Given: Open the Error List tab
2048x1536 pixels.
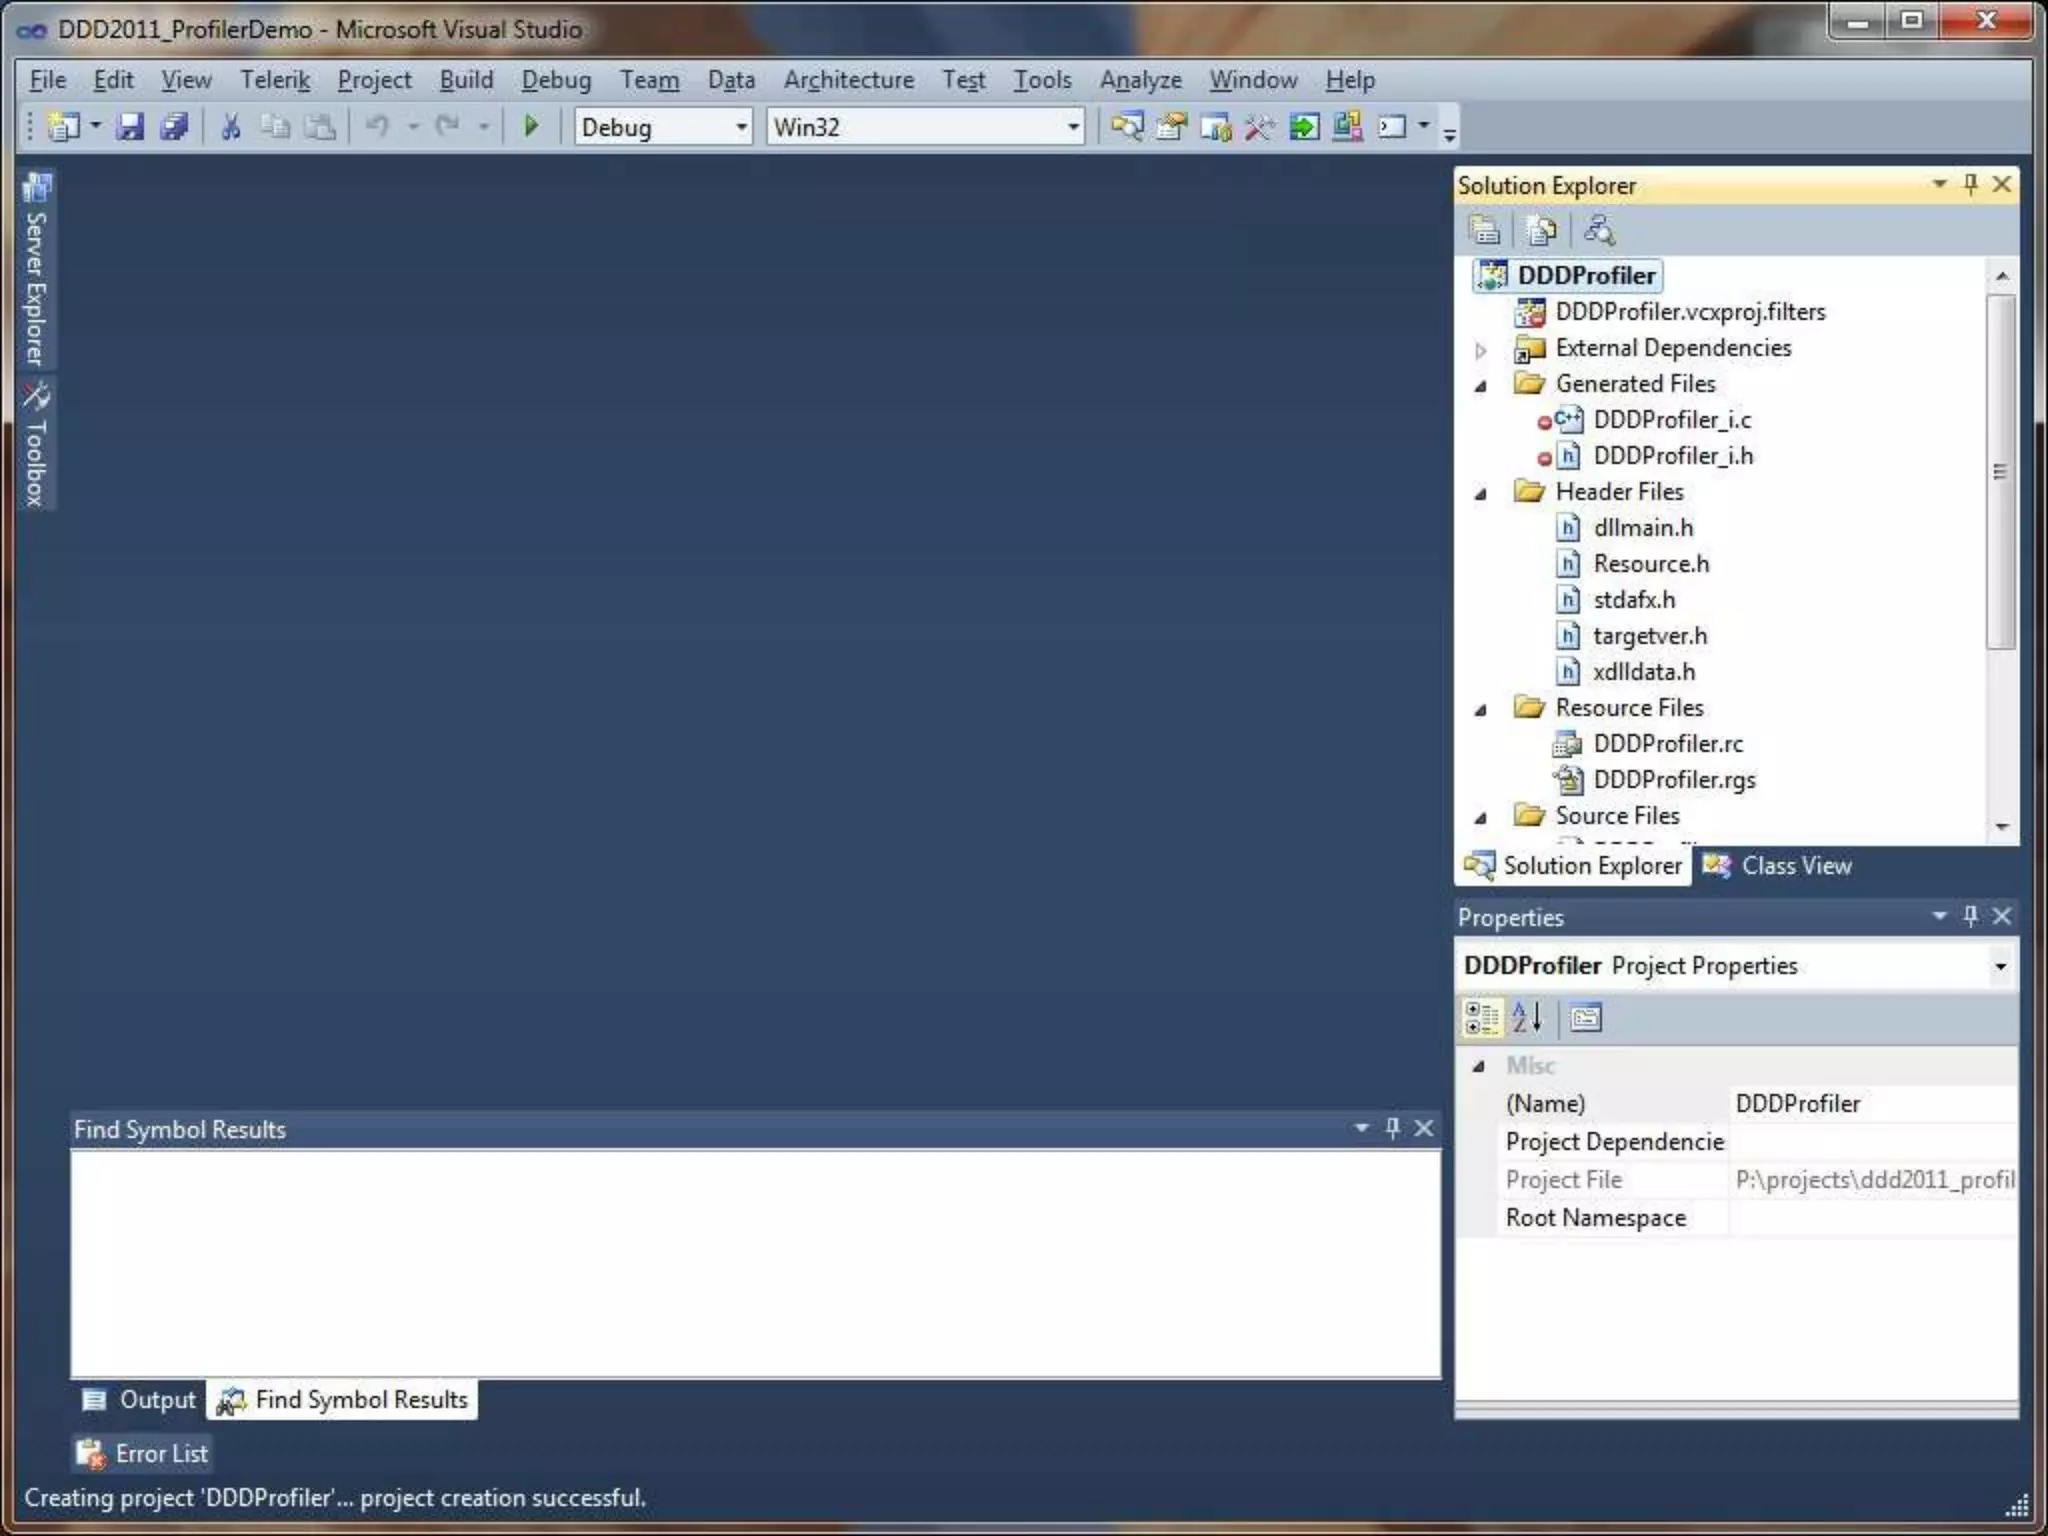Looking at the screenshot, I should tap(143, 1453).
